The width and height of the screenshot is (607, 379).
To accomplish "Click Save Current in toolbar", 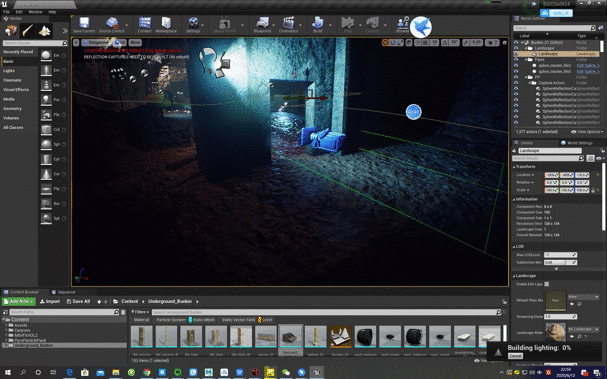I will point(84,25).
